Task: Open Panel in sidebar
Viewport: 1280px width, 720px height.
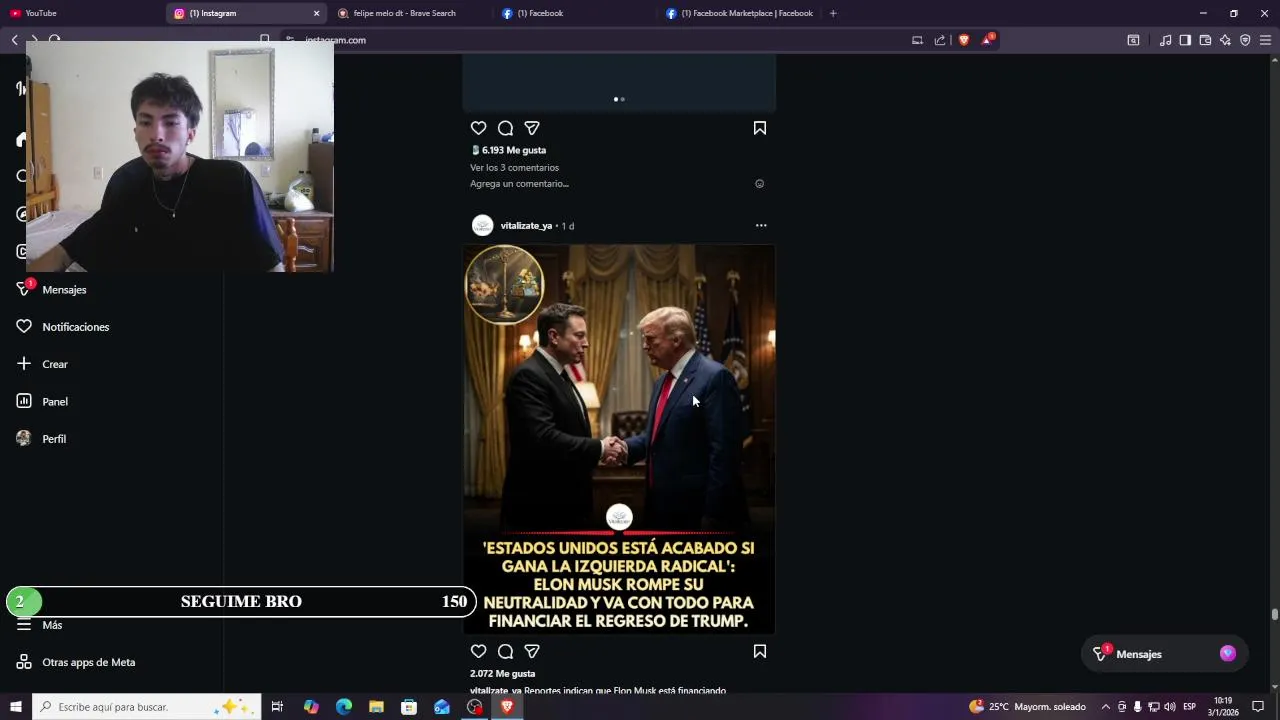Action: click(x=42, y=401)
